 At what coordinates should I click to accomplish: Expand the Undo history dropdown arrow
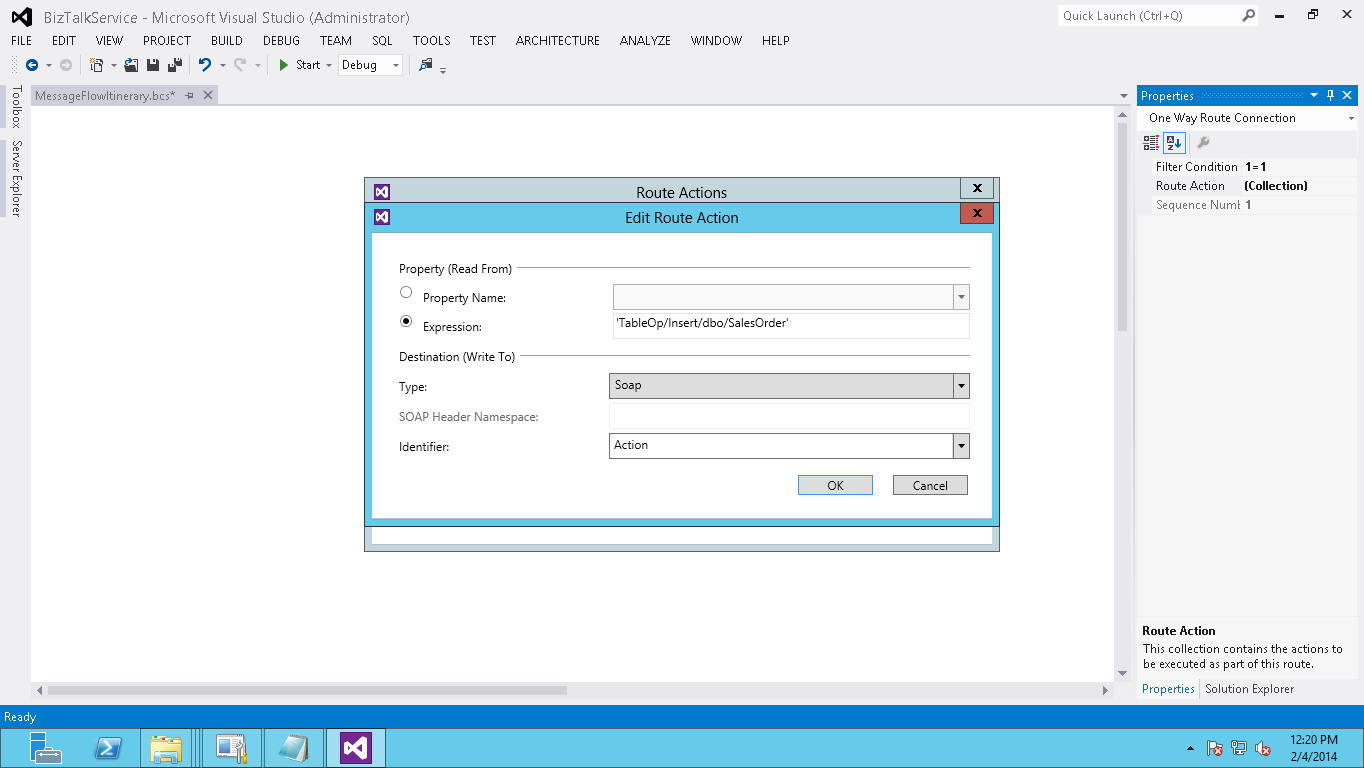click(222, 65)
